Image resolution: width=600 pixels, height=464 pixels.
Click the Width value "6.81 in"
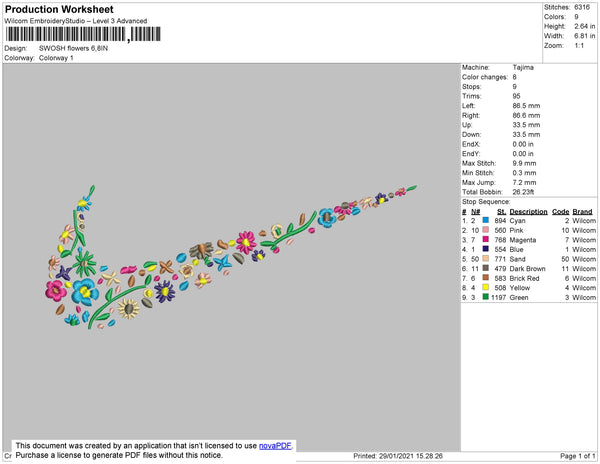click(x=585, y=36)
